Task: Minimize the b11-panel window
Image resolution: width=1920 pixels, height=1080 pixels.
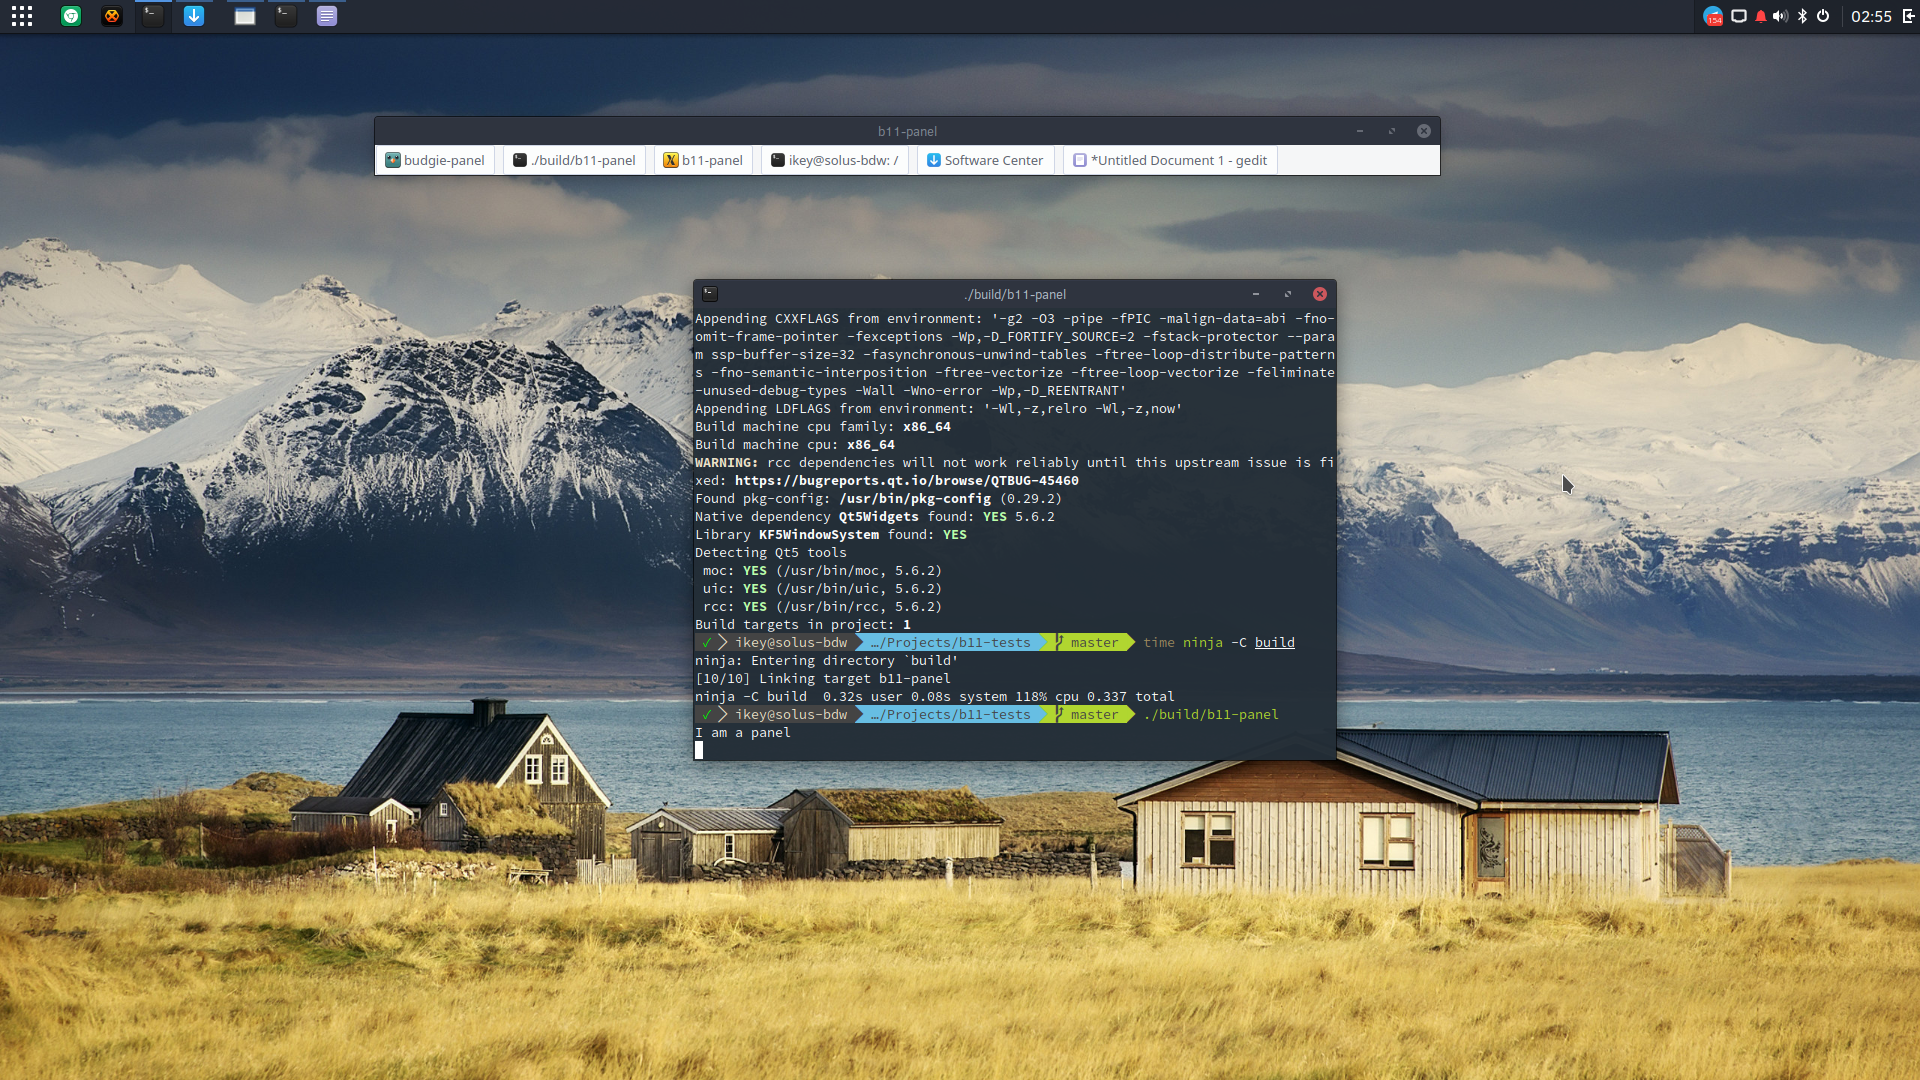Action: click(1360, 131)
